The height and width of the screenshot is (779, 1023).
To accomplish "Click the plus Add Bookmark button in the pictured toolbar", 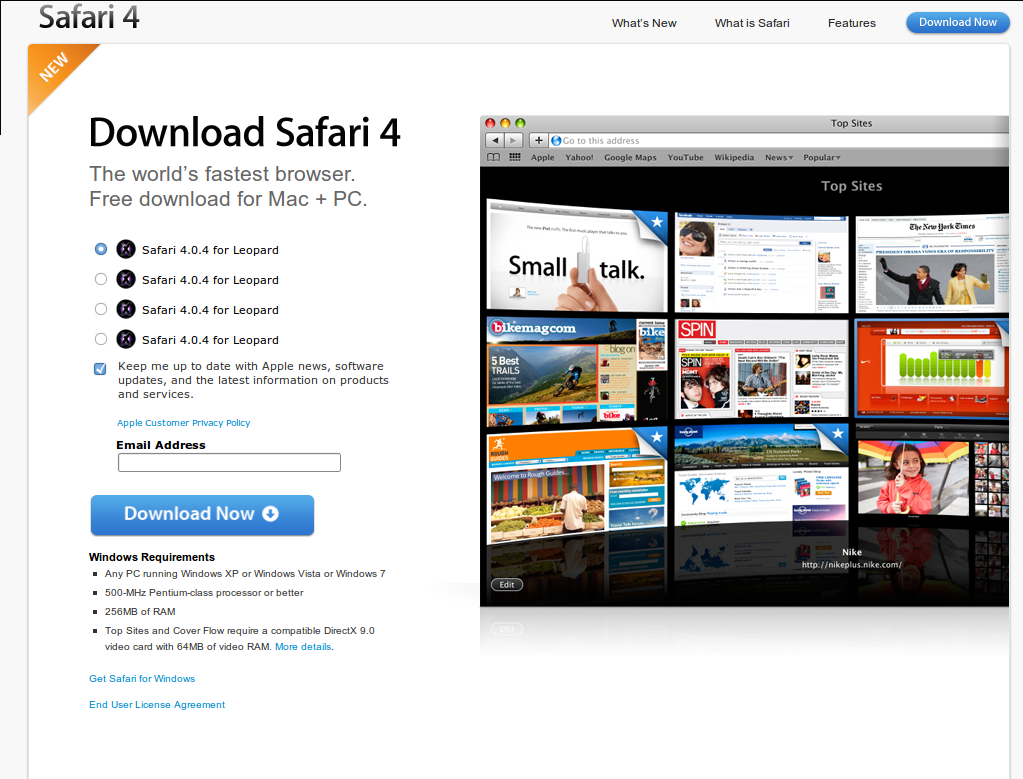I will 538,140.
